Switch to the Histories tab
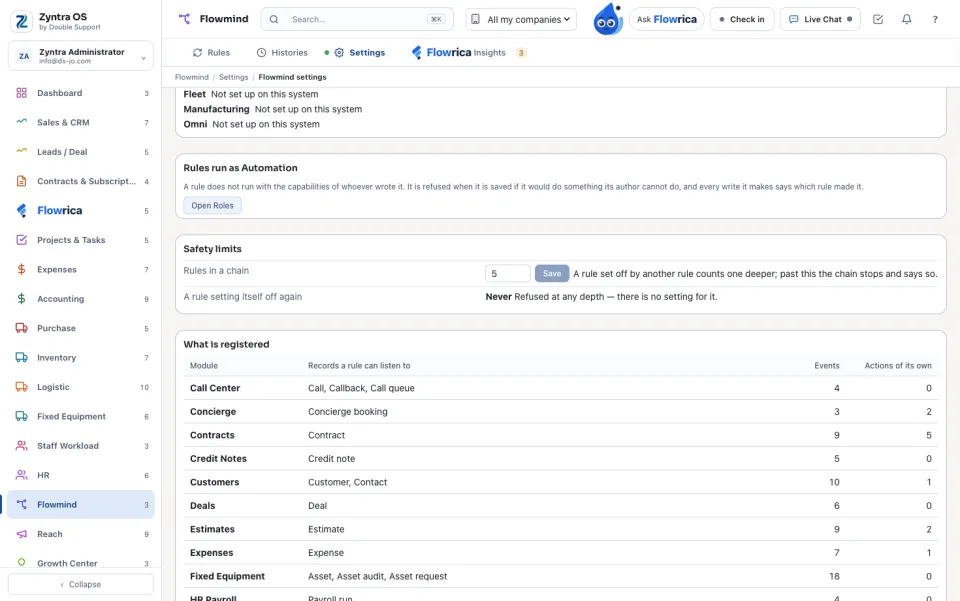This screenshot has height=601, width=960. (282, 53)
